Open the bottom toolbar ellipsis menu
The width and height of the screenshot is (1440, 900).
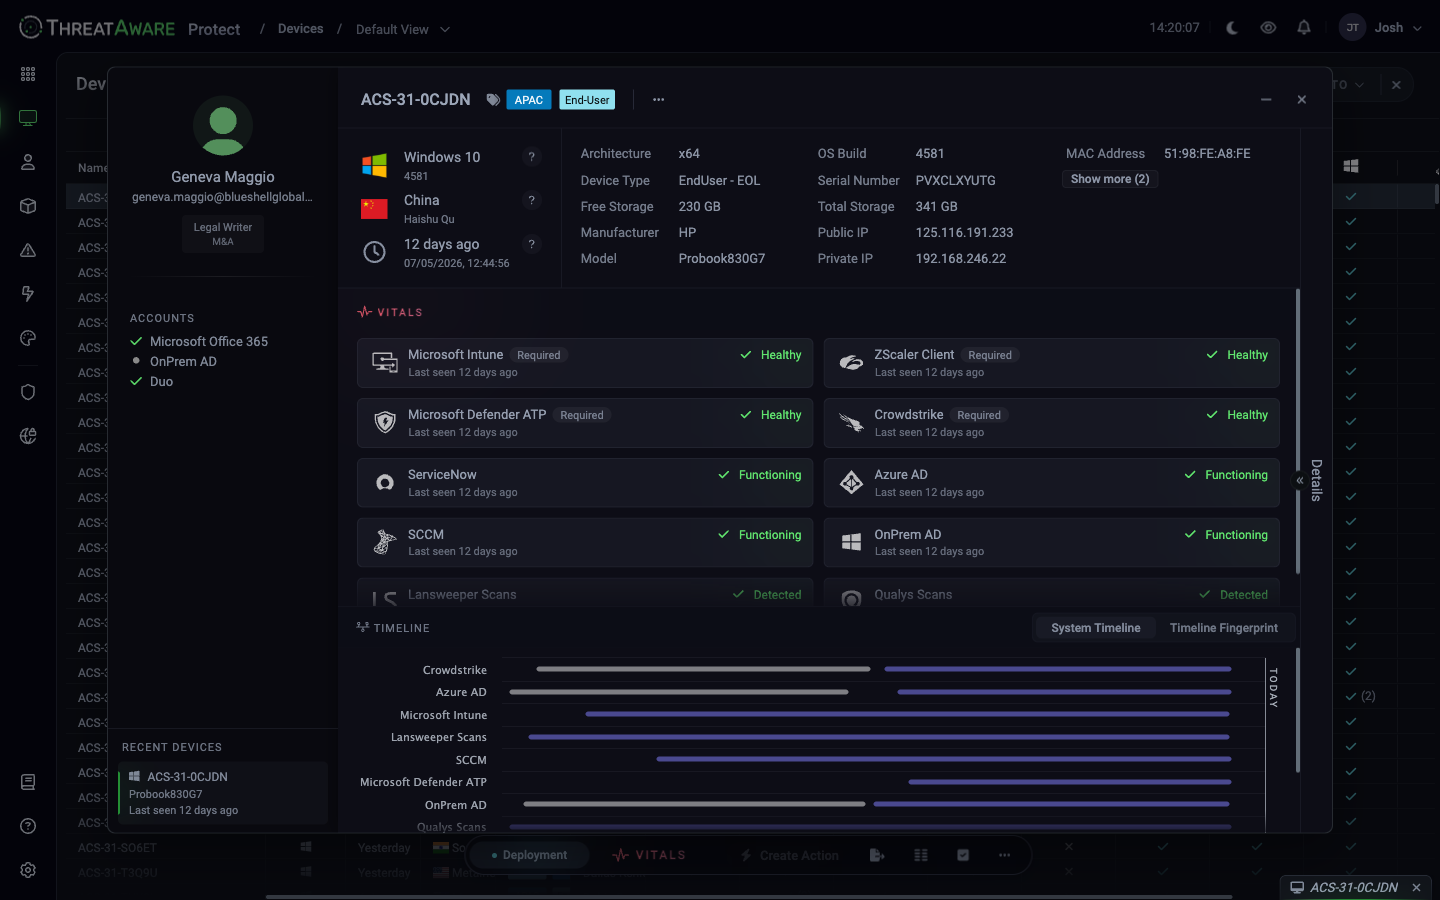1005,855
